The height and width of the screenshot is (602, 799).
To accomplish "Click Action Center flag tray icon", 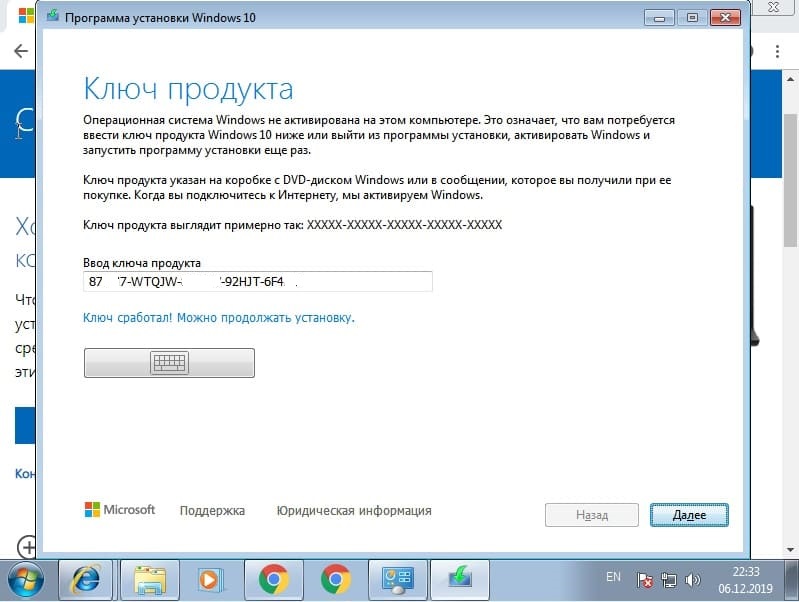I will [x=646, y=579].
